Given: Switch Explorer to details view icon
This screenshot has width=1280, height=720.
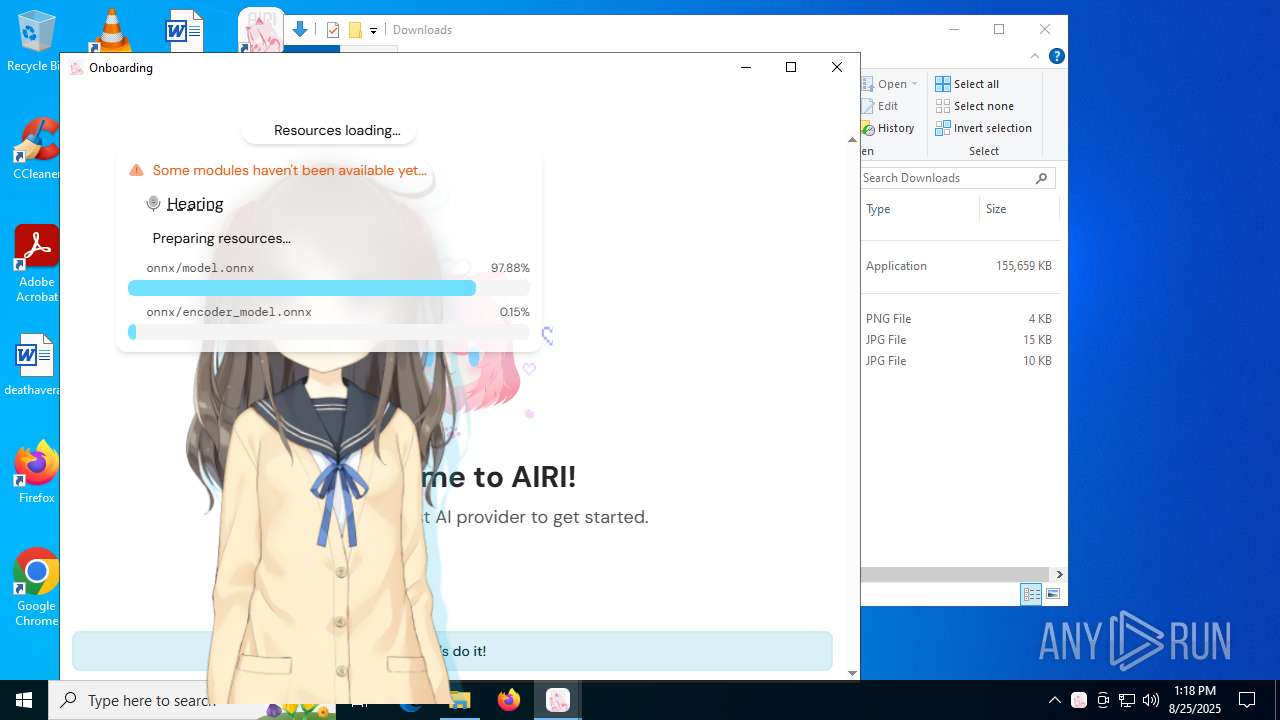Looking at the screenshot, I should coord(1031,594).
